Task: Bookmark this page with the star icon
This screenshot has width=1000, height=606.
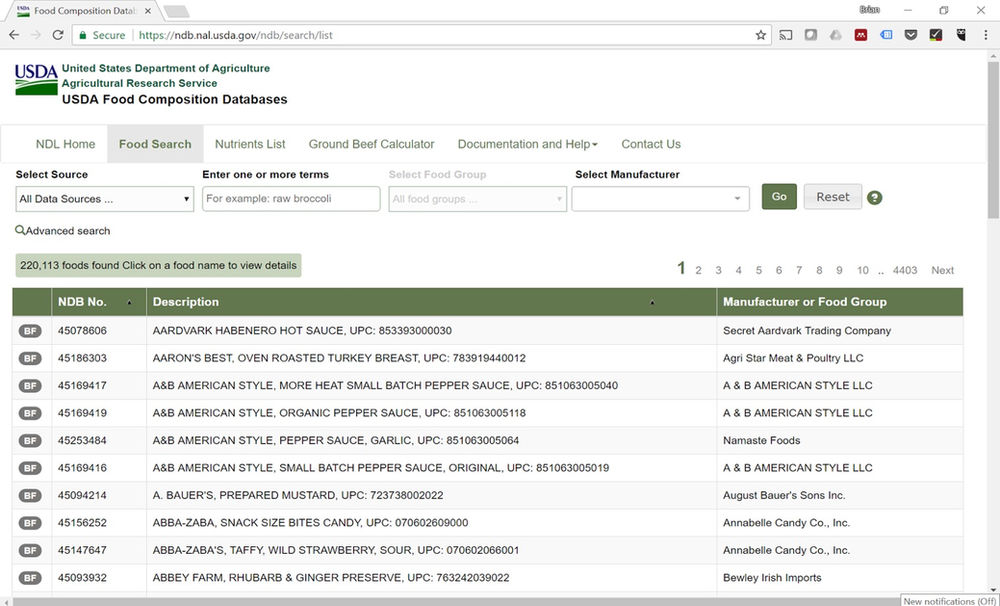Action: click(760, 35)
